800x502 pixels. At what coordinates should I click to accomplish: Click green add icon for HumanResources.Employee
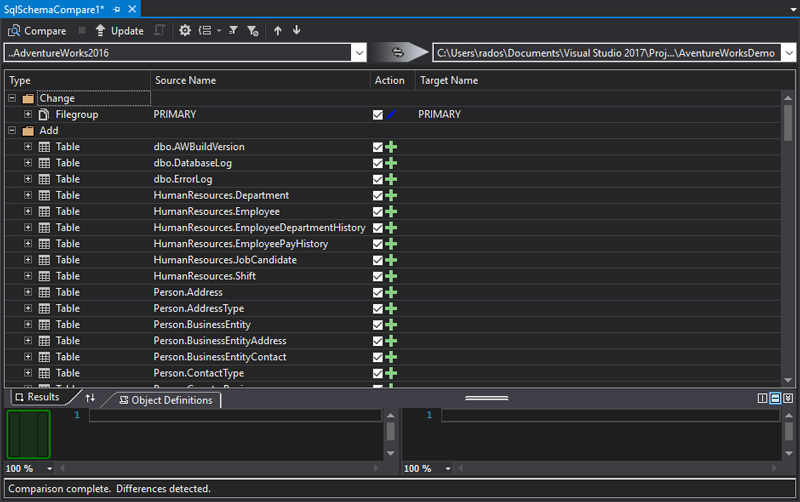391,212
